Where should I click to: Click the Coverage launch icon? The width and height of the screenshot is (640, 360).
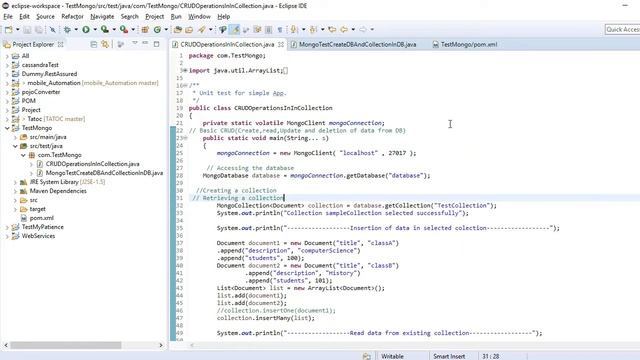105,29
